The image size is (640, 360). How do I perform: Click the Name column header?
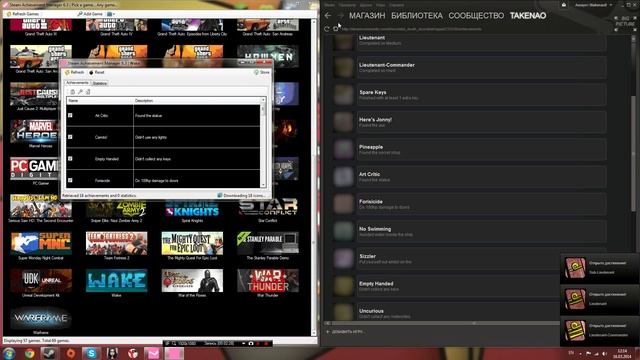100,100
